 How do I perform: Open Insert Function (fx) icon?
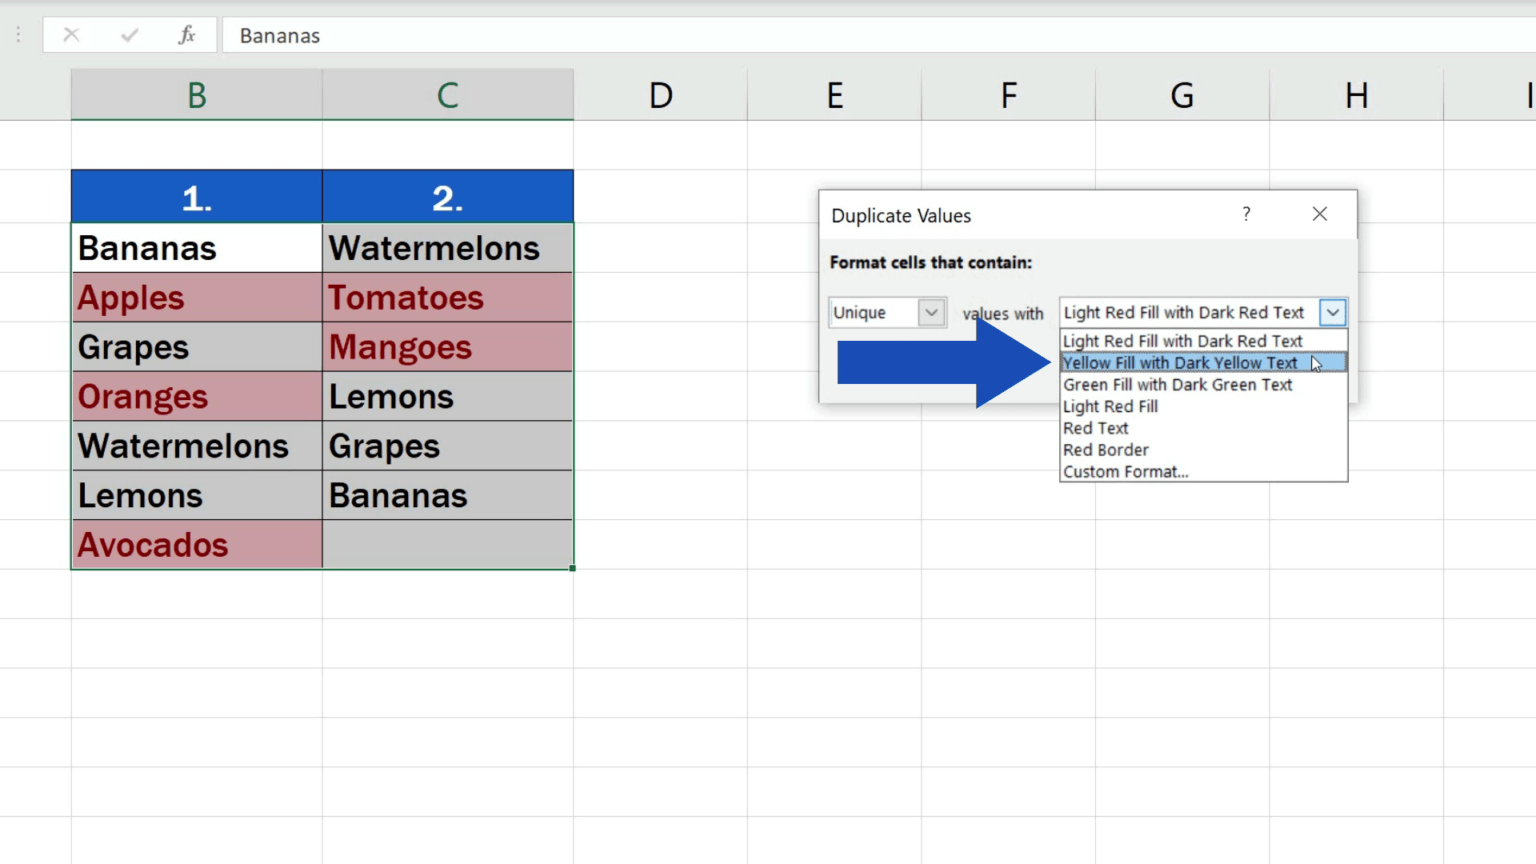(187, 35)
